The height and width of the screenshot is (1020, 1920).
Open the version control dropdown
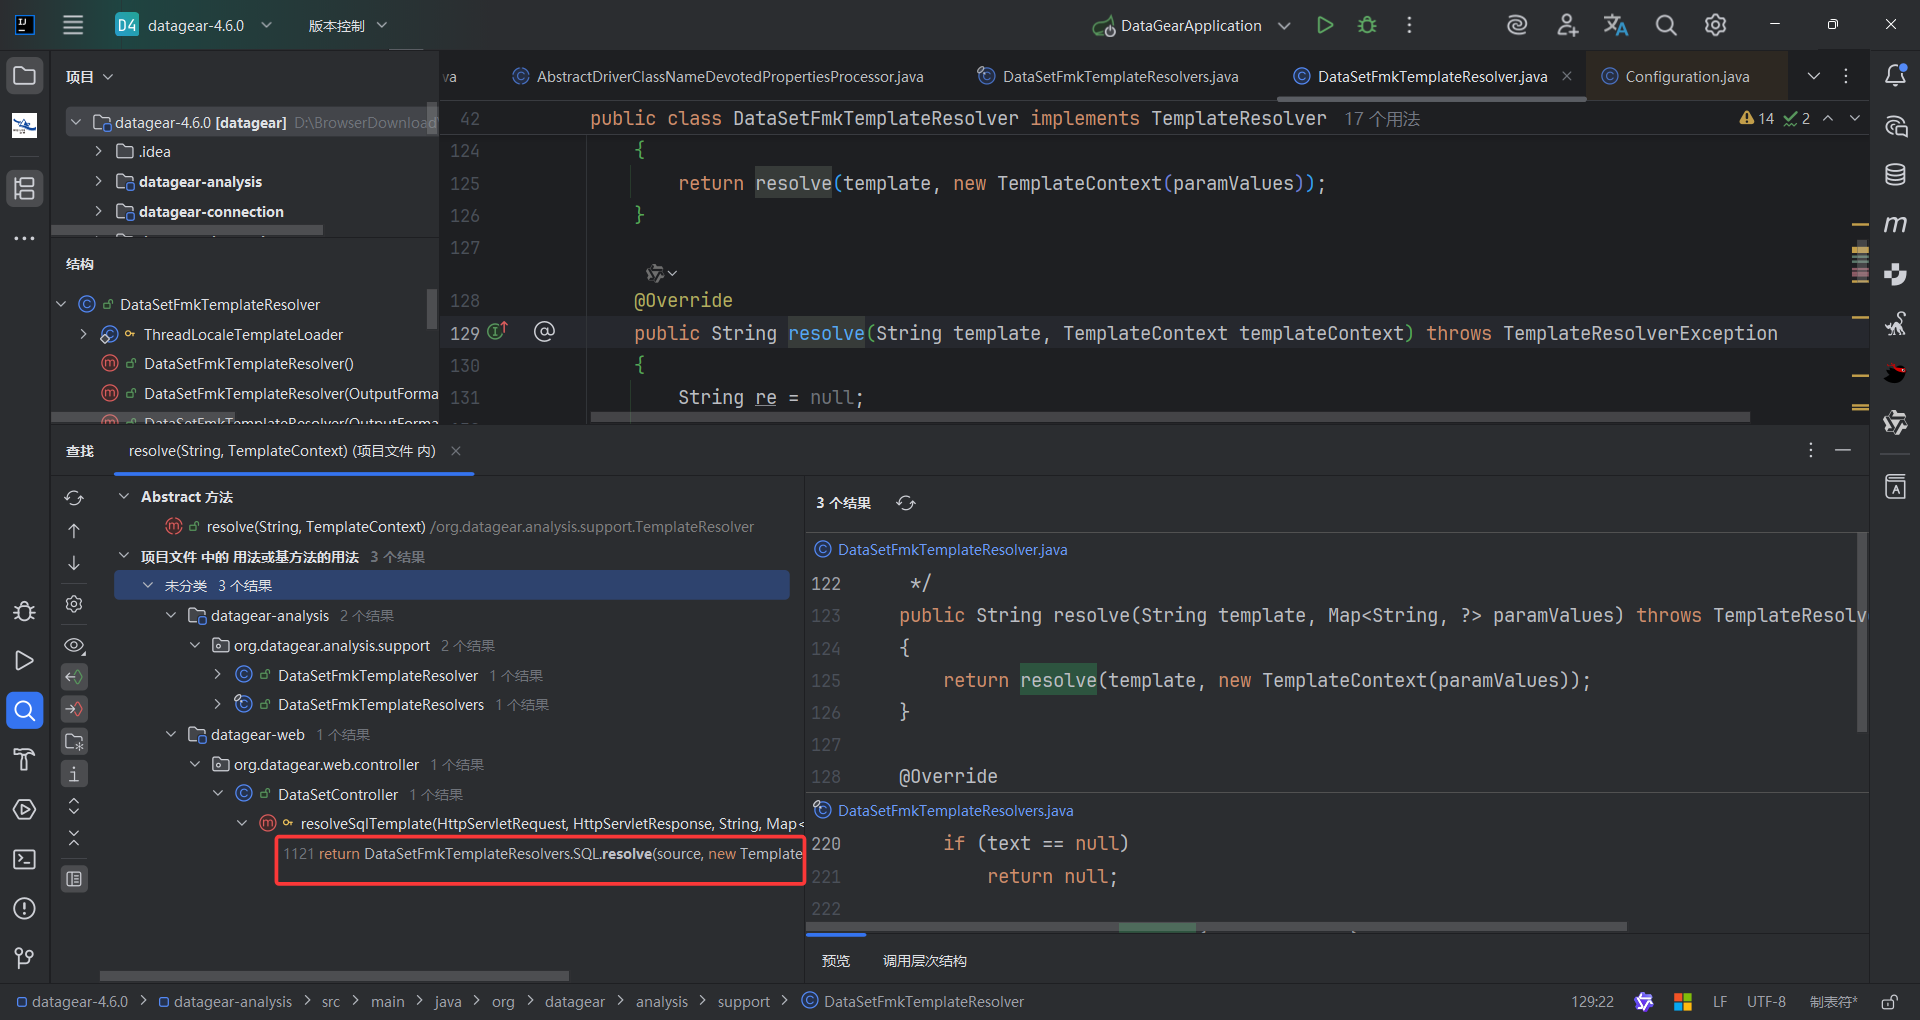[347, 25]
